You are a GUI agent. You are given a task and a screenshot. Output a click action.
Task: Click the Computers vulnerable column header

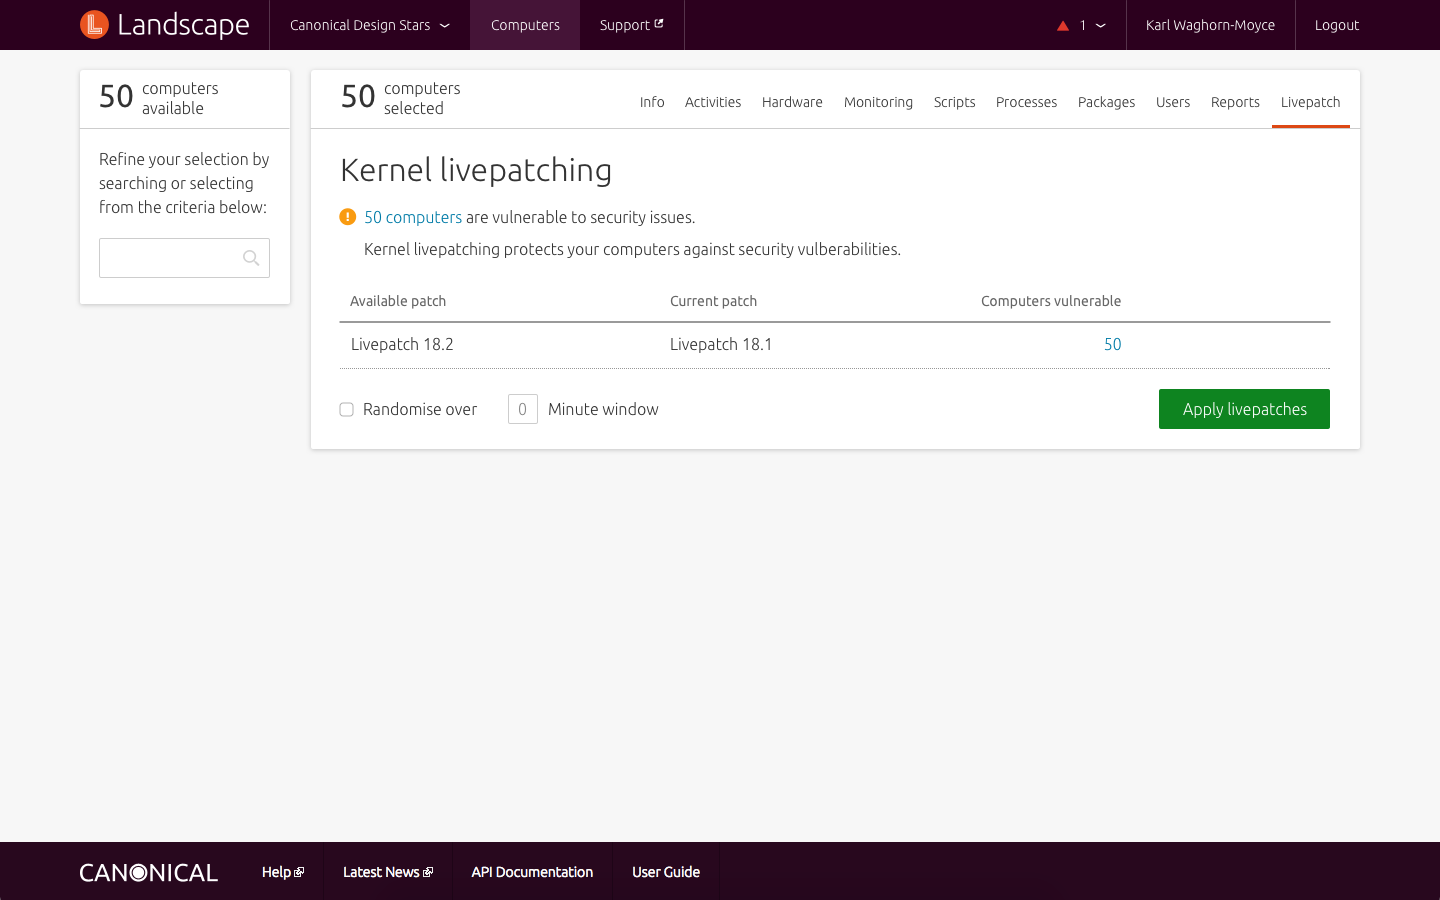[x=1051, y=301]
